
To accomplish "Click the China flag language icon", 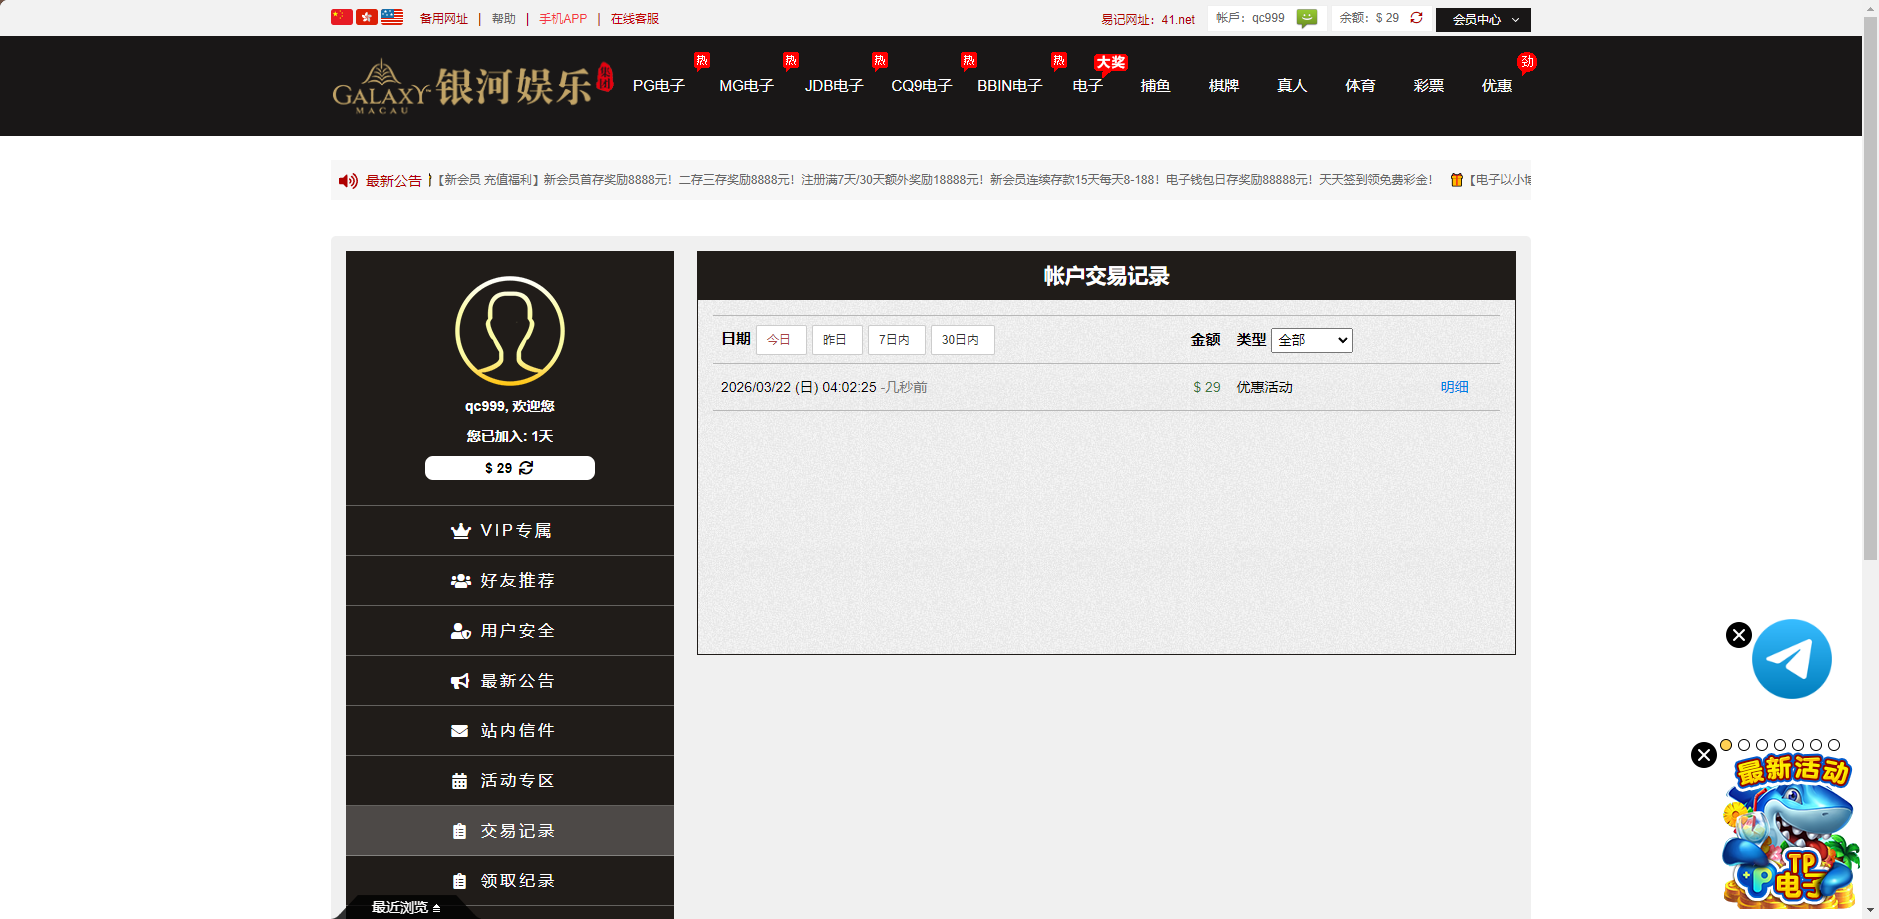I will 341,17.
